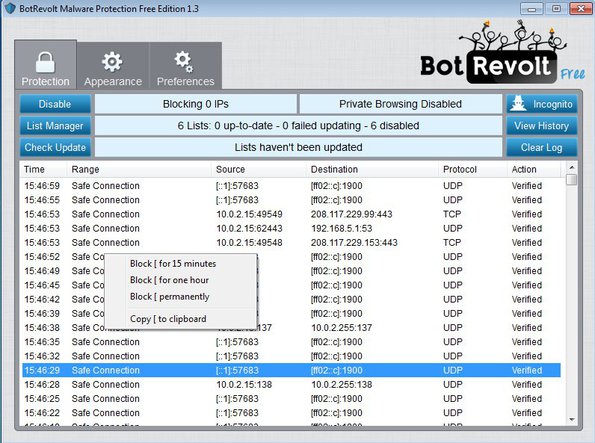Open View History
Image resolution: width=595 pixels, height=443 pixels.
[541, 126]
